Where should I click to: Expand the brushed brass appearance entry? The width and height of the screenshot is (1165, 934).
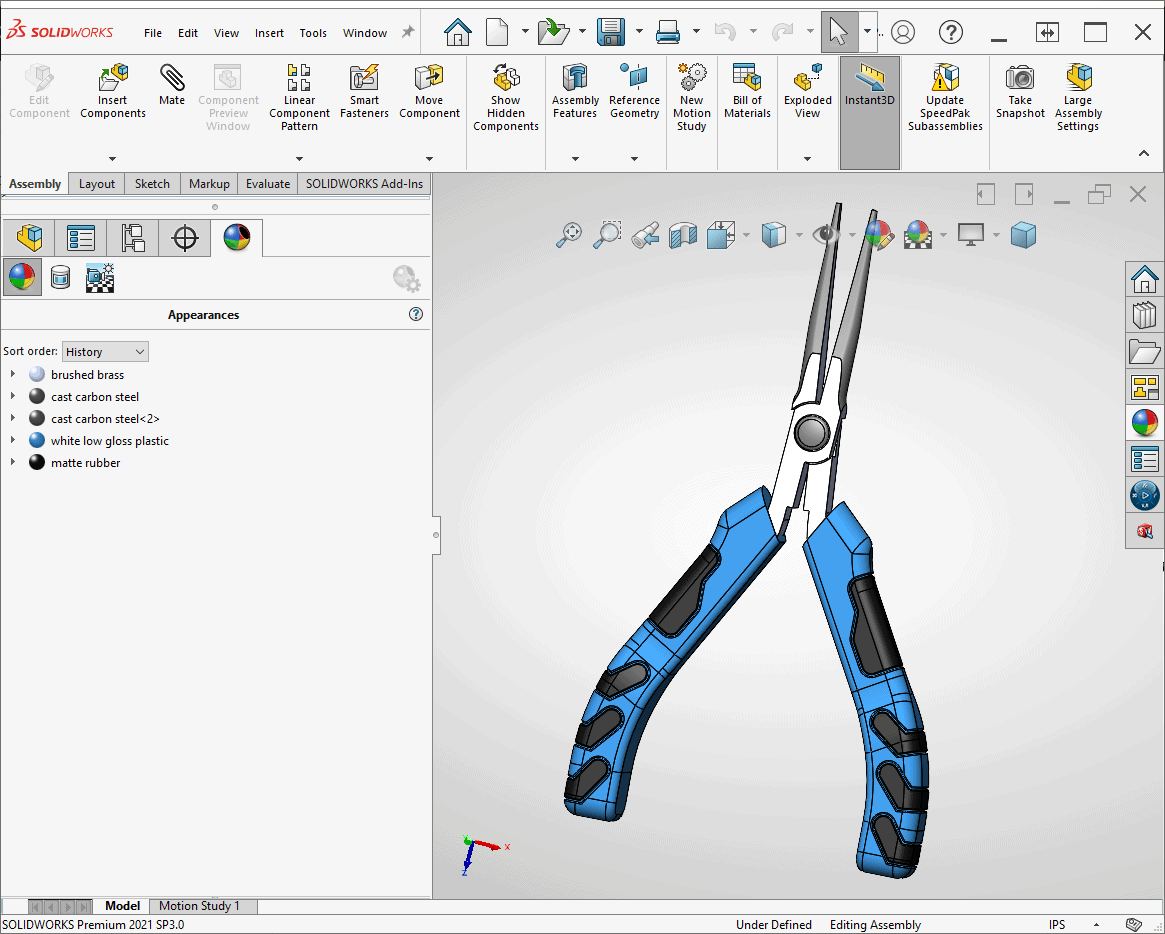tap(11, 374)
